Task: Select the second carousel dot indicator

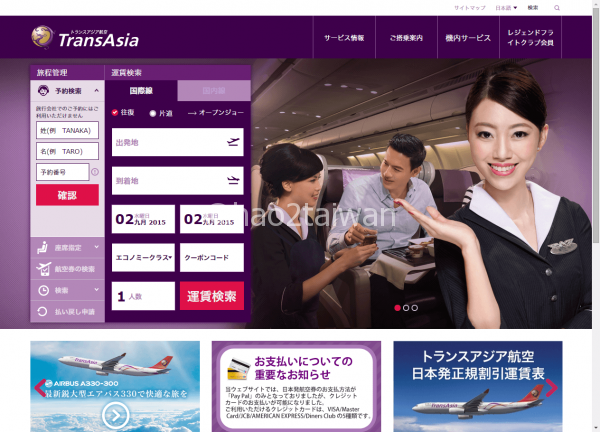Action: click(406, 308)
